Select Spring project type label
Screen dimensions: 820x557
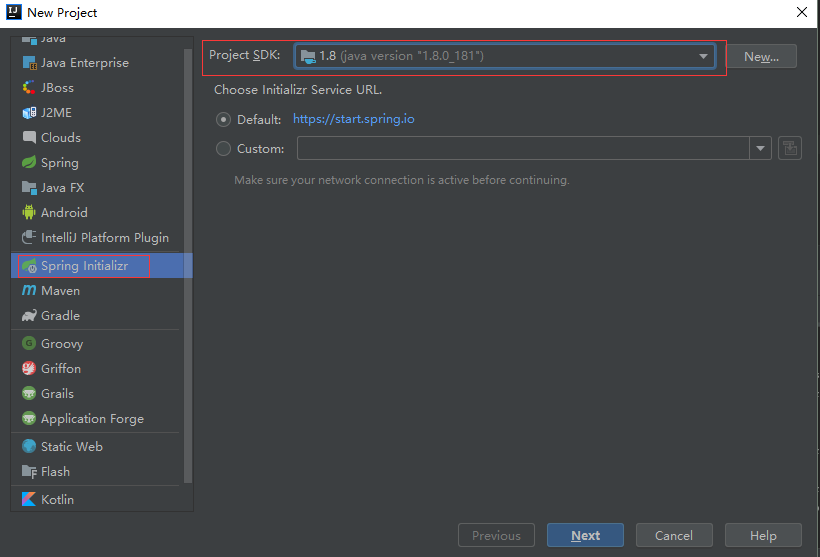[60, 163]
